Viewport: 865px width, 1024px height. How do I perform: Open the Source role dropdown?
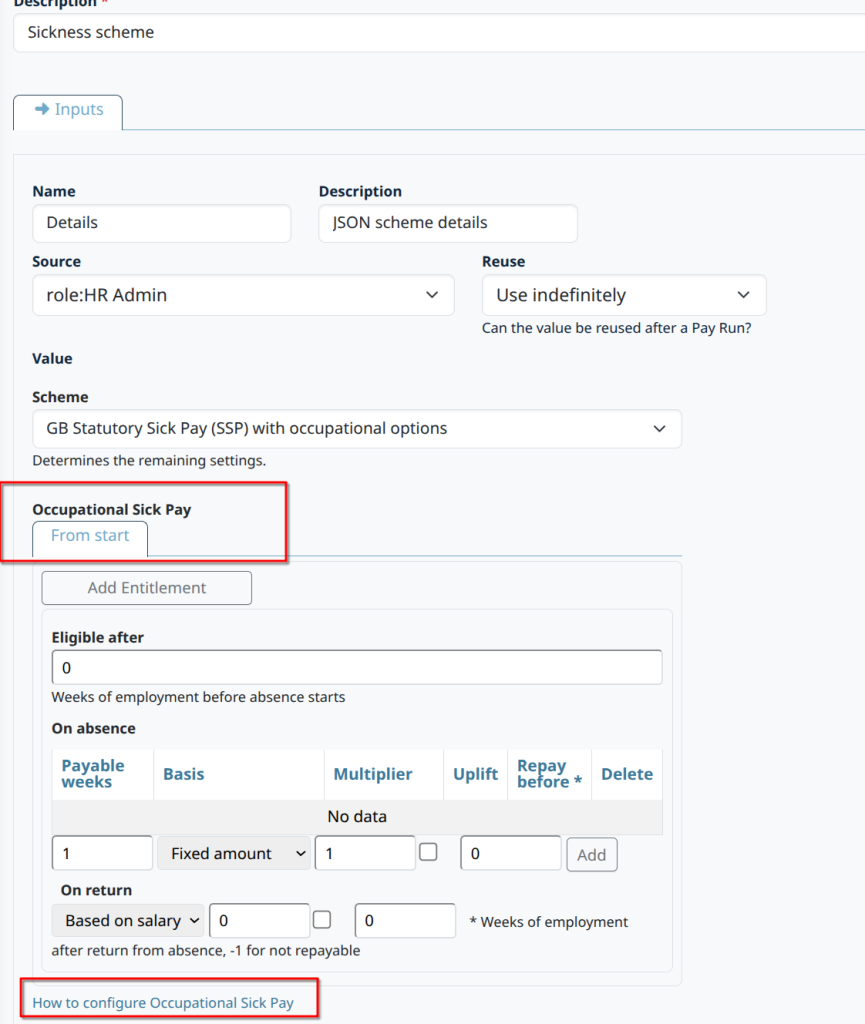tap(243, 295)
